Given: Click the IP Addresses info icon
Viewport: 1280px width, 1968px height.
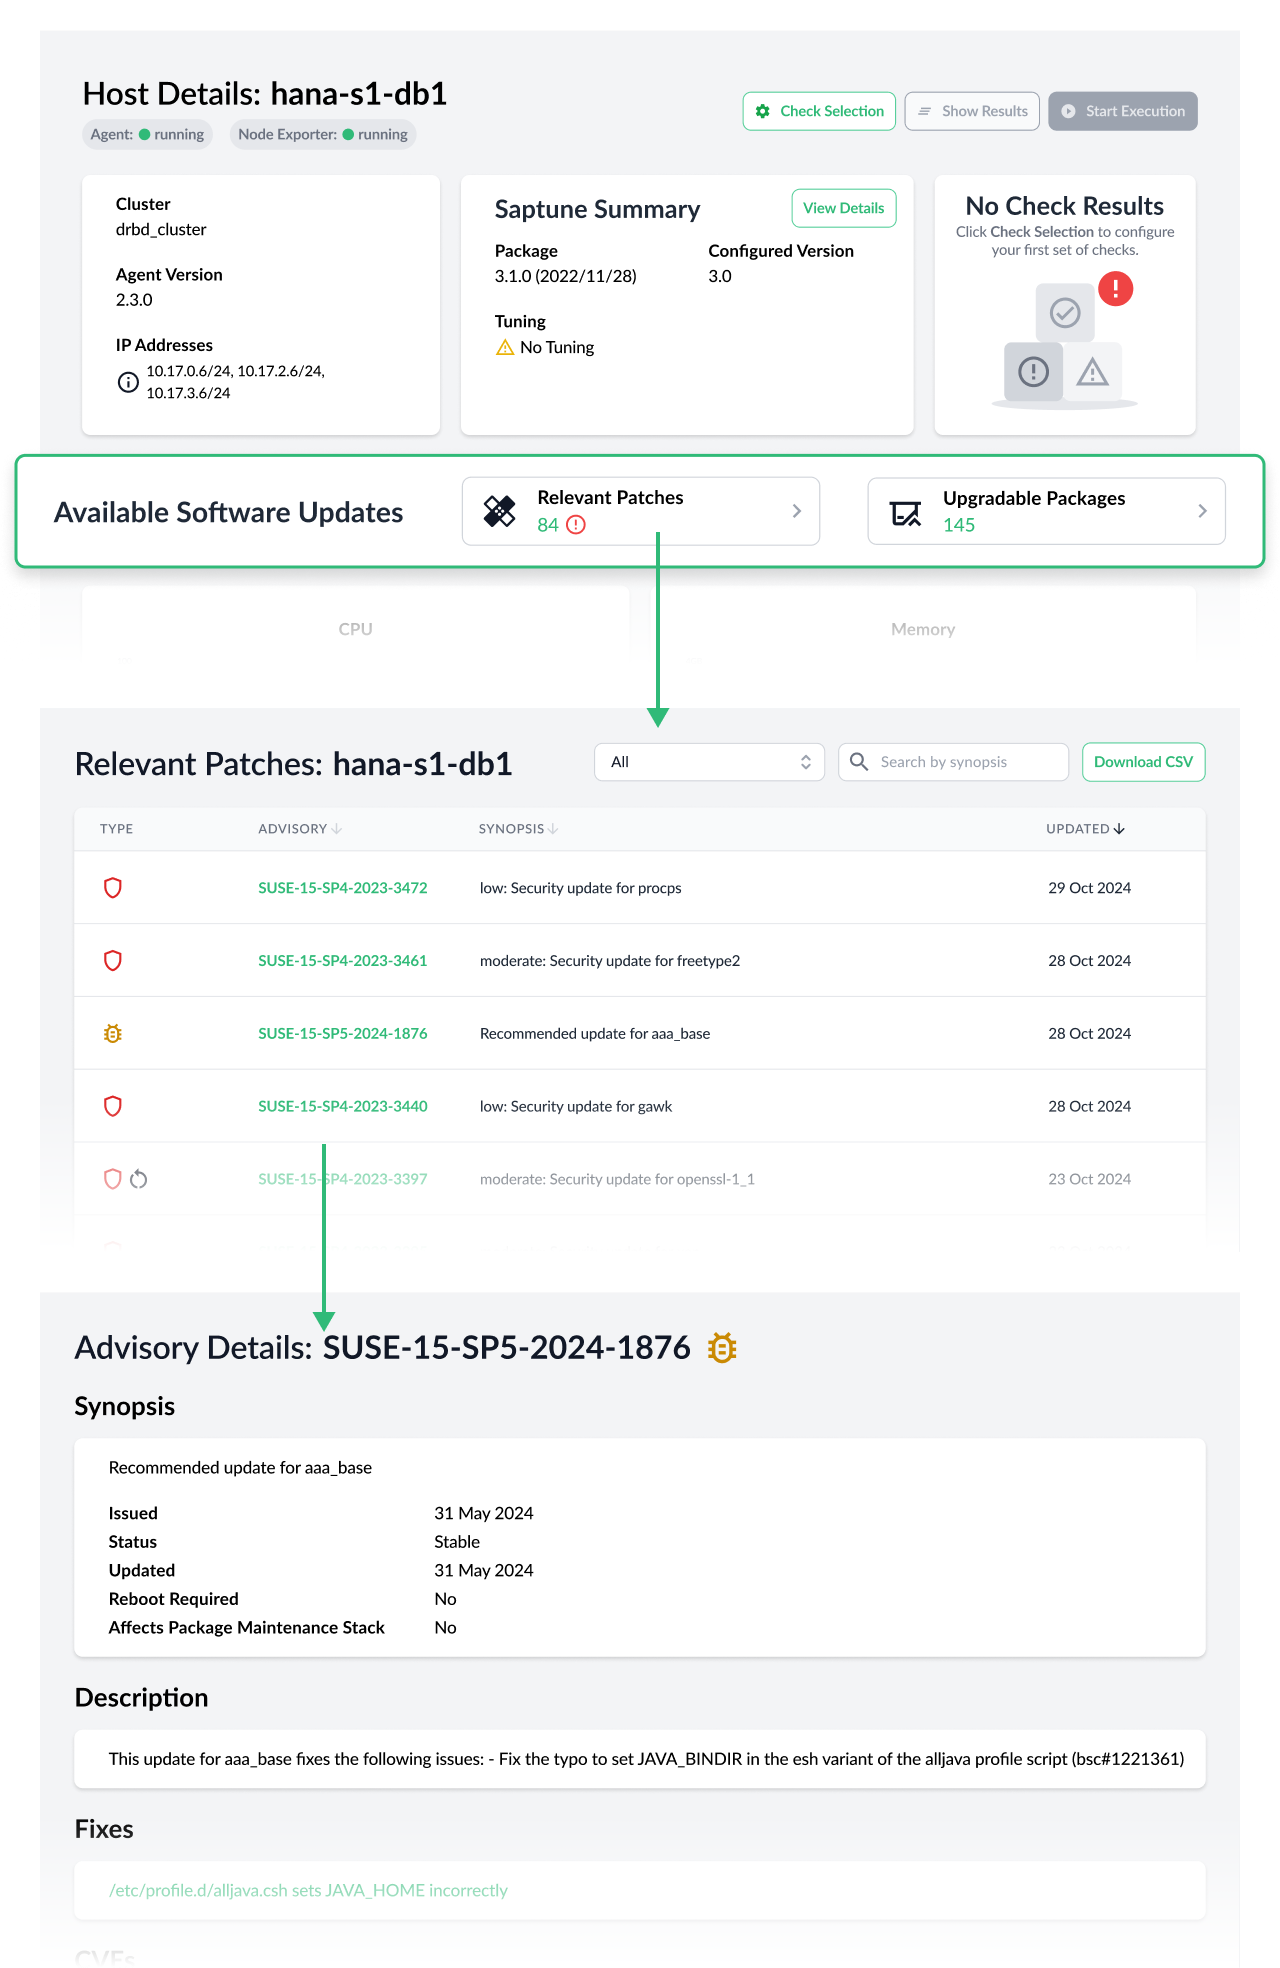Looking at the screenshot, I should click(128, 382).
